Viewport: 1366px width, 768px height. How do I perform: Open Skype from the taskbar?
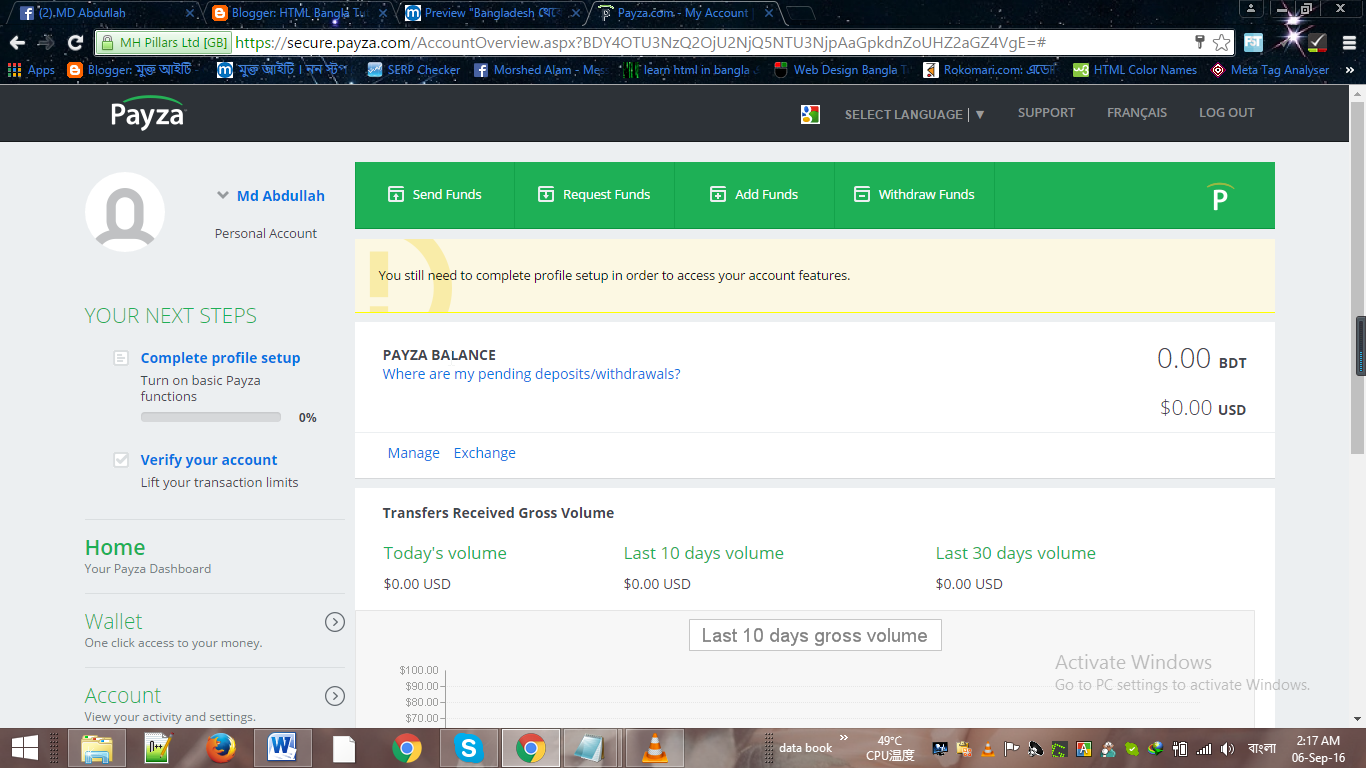[468, 748]
